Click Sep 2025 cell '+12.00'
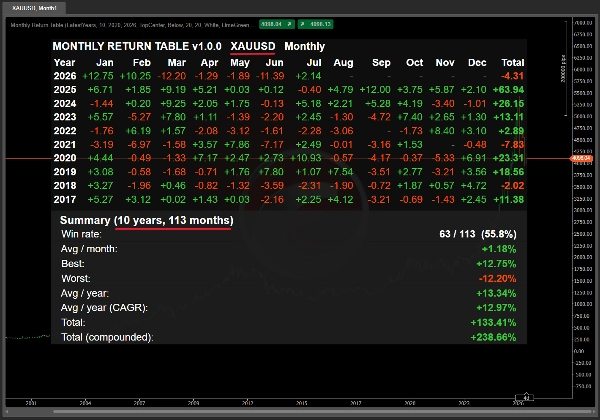The image size is (600, 420). [375, 90]
